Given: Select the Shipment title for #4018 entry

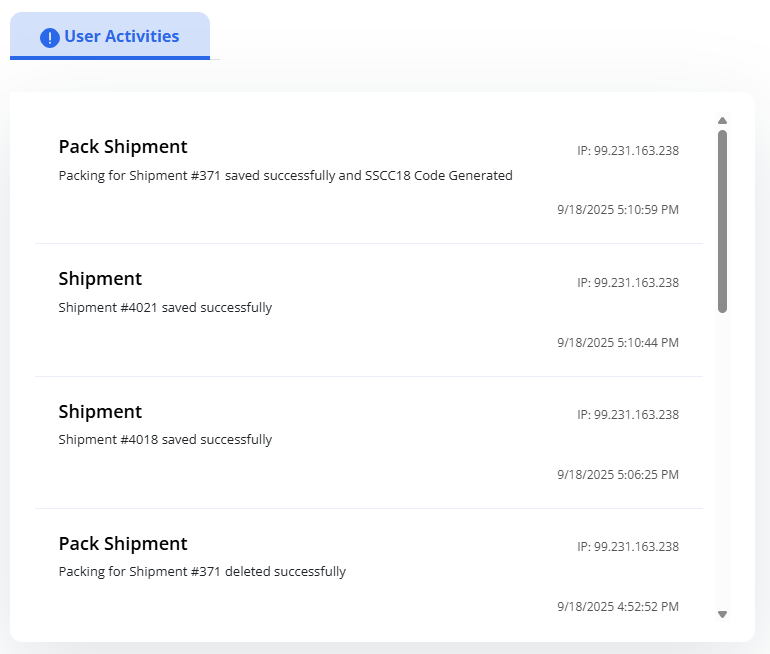Looking at the screenshot, I should 100,412.
